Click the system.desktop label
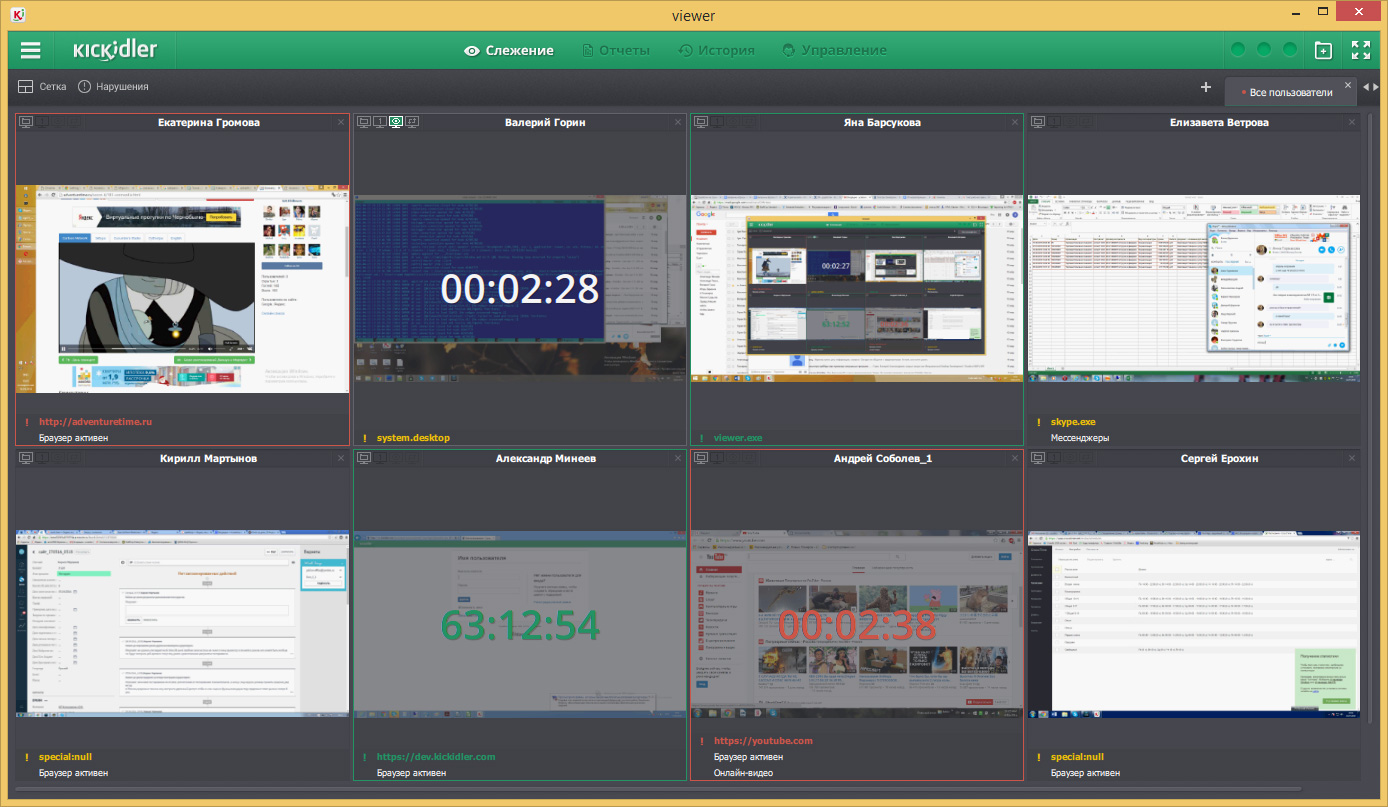This screenshot has width=1388, height=807. tap(413, 438)
